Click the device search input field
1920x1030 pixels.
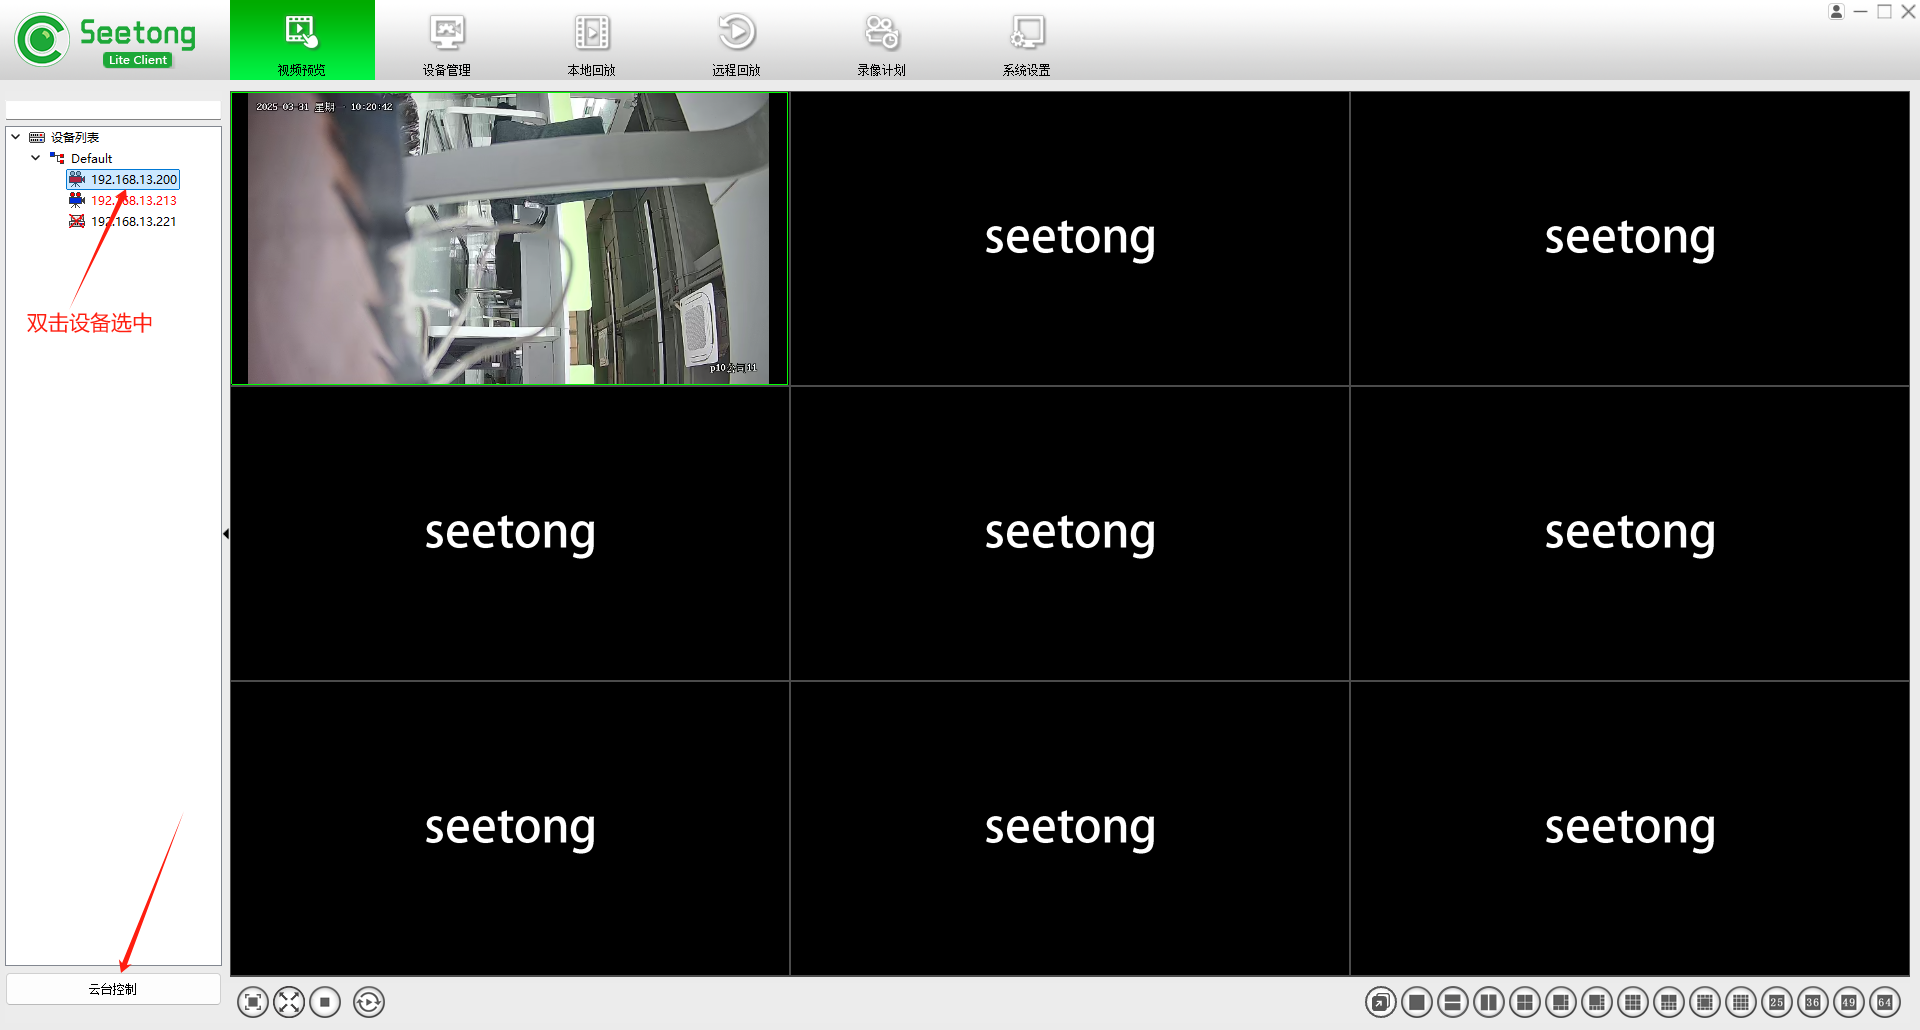pos(113,110)
